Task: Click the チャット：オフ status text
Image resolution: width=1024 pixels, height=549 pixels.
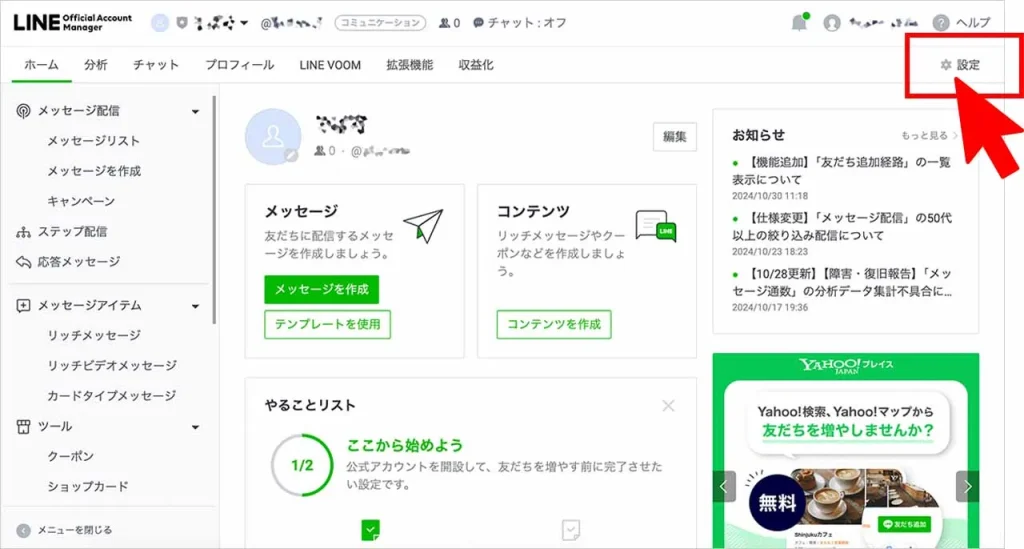Action: pyautogui.click(x=527, y=23)
